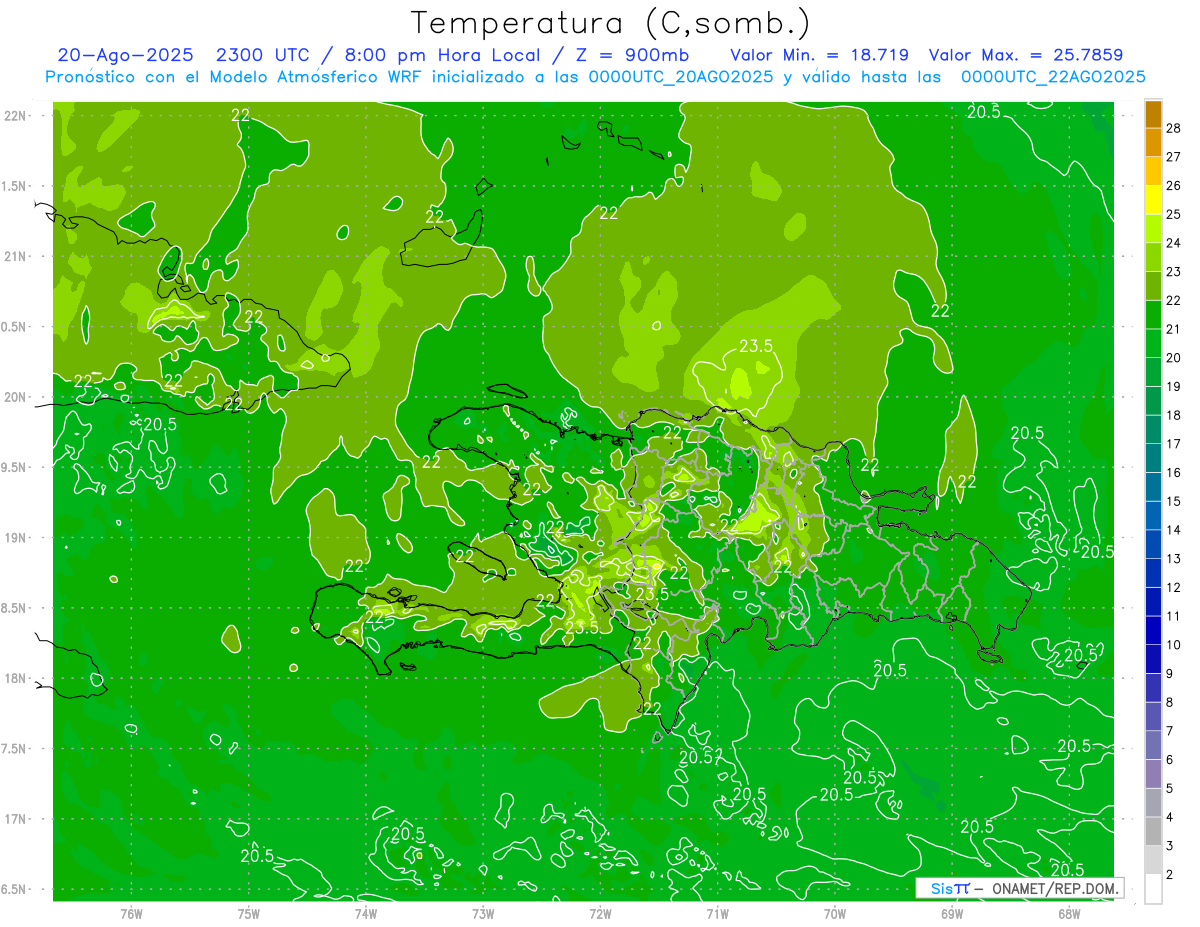Click the "76W" longitude axis label
Image resolution: width=1200 pixels, height=927 pixels.
click(131, 913)
